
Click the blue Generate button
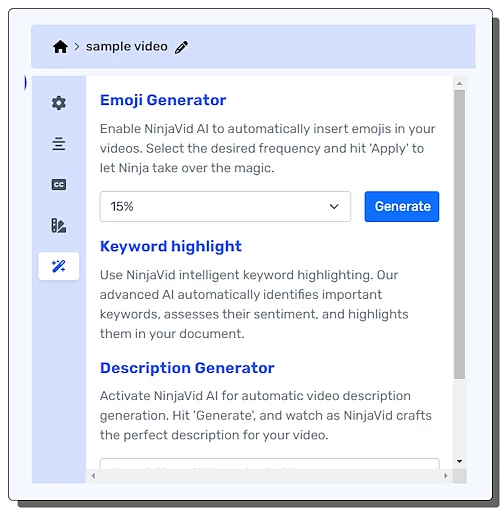click(402, 206)
